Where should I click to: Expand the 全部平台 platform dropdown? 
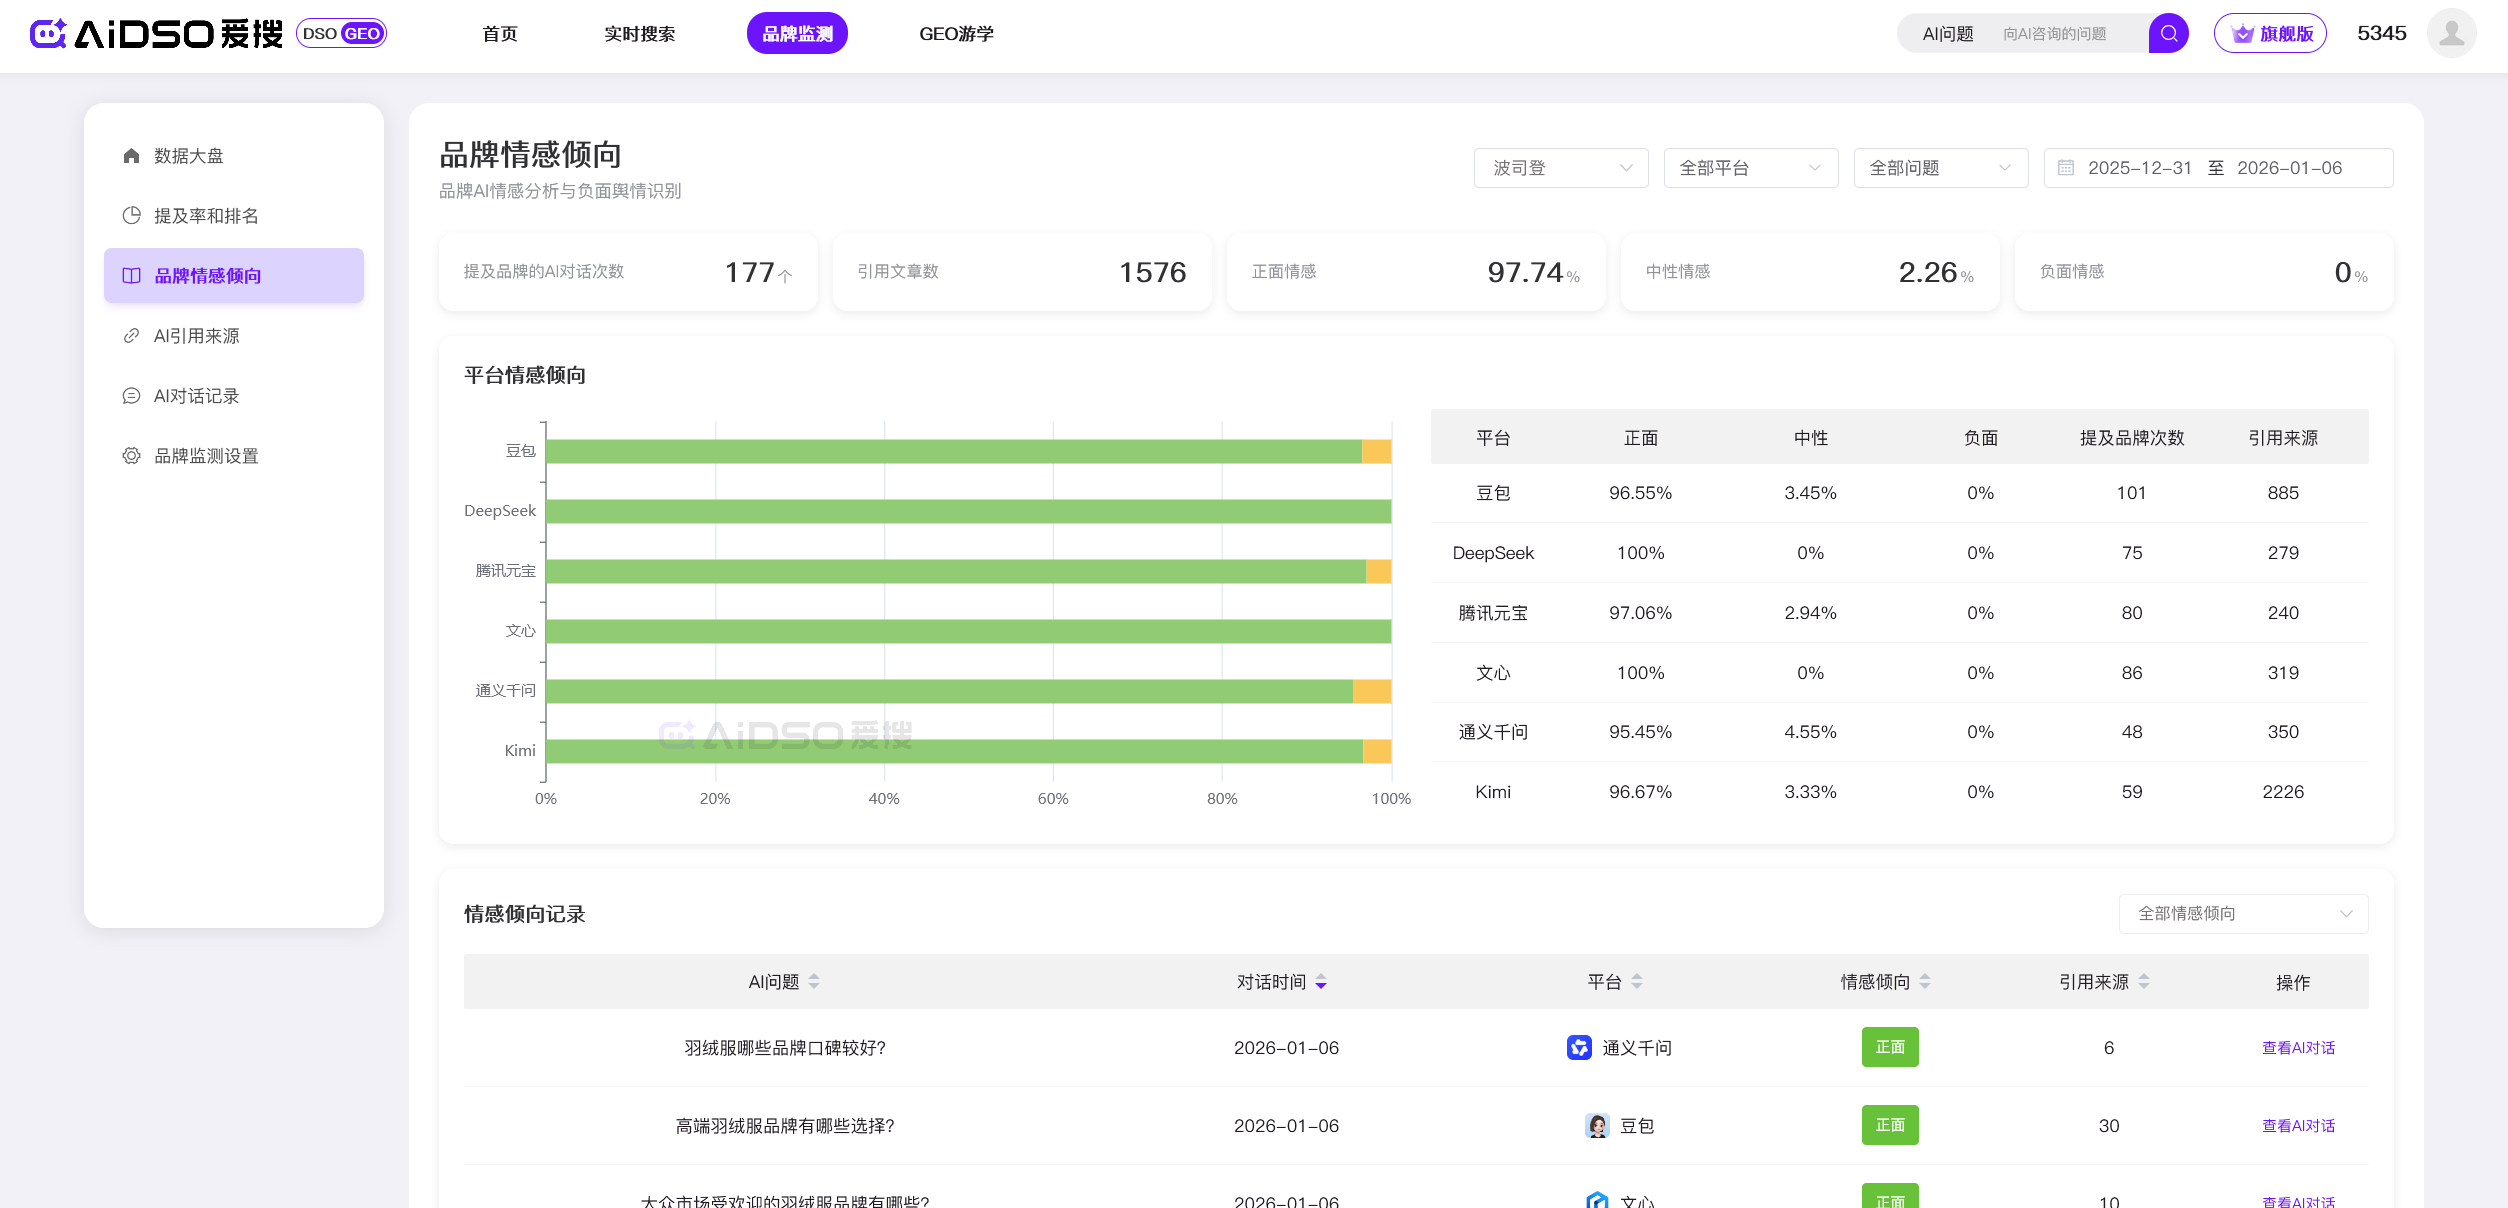click(x=1750, y=168)
